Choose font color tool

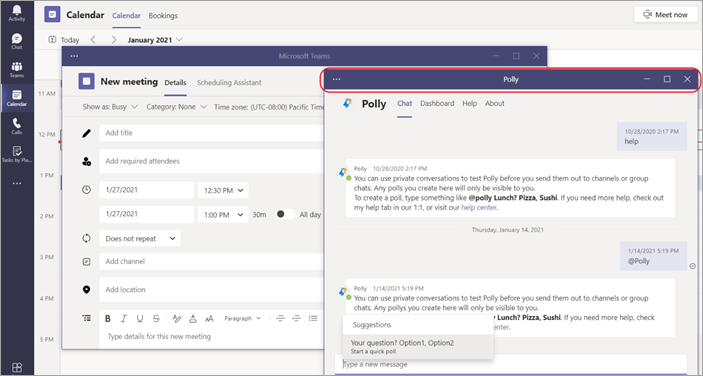[193, 318]
